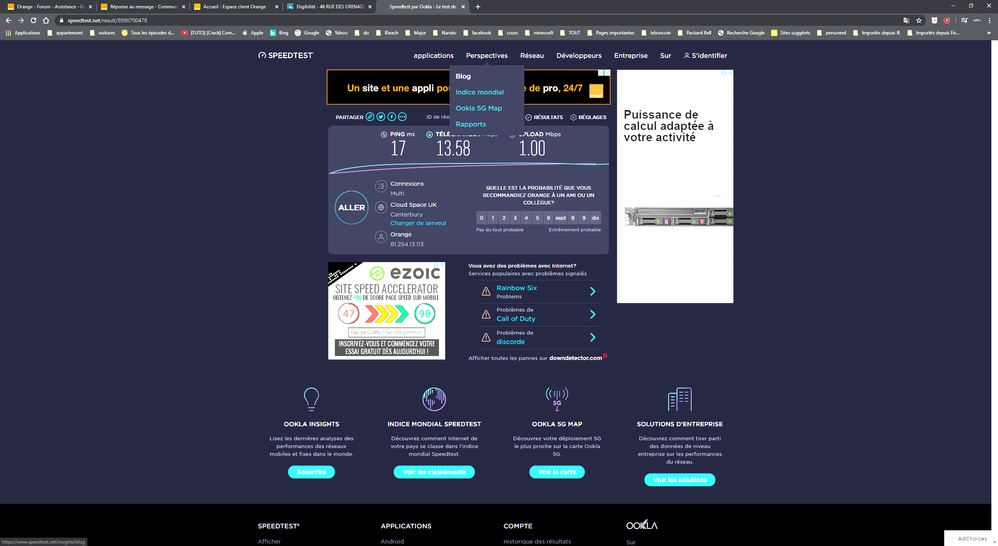Open Perspectives navigation menu
This screenshot has height=546, width=998.
(487, 55)
